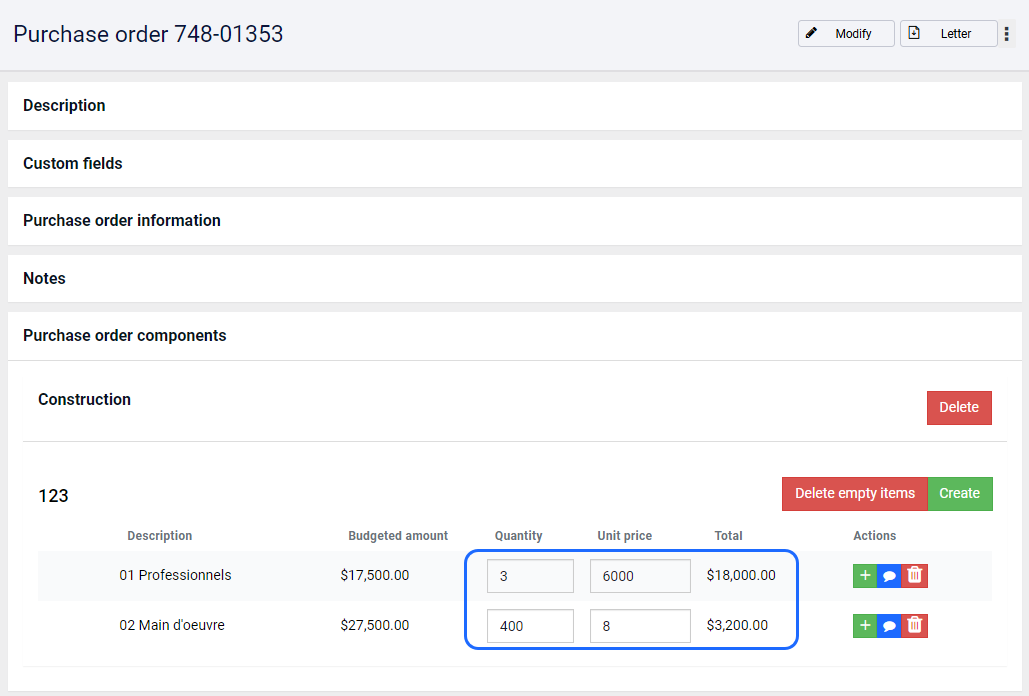Viewport: 1029px width, 696px height.
Task: Click the $17,500.00 budgeted amount
Action: coord(375,575)
